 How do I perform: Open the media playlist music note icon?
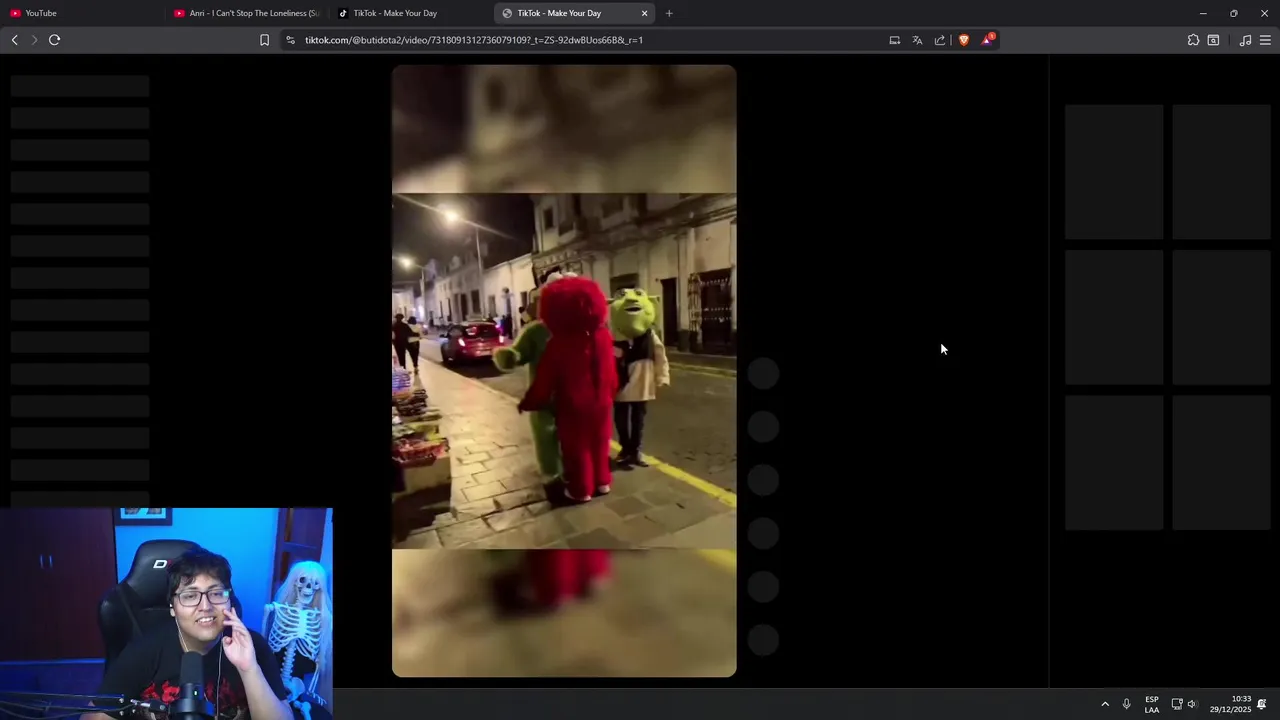pos(1245,40)
